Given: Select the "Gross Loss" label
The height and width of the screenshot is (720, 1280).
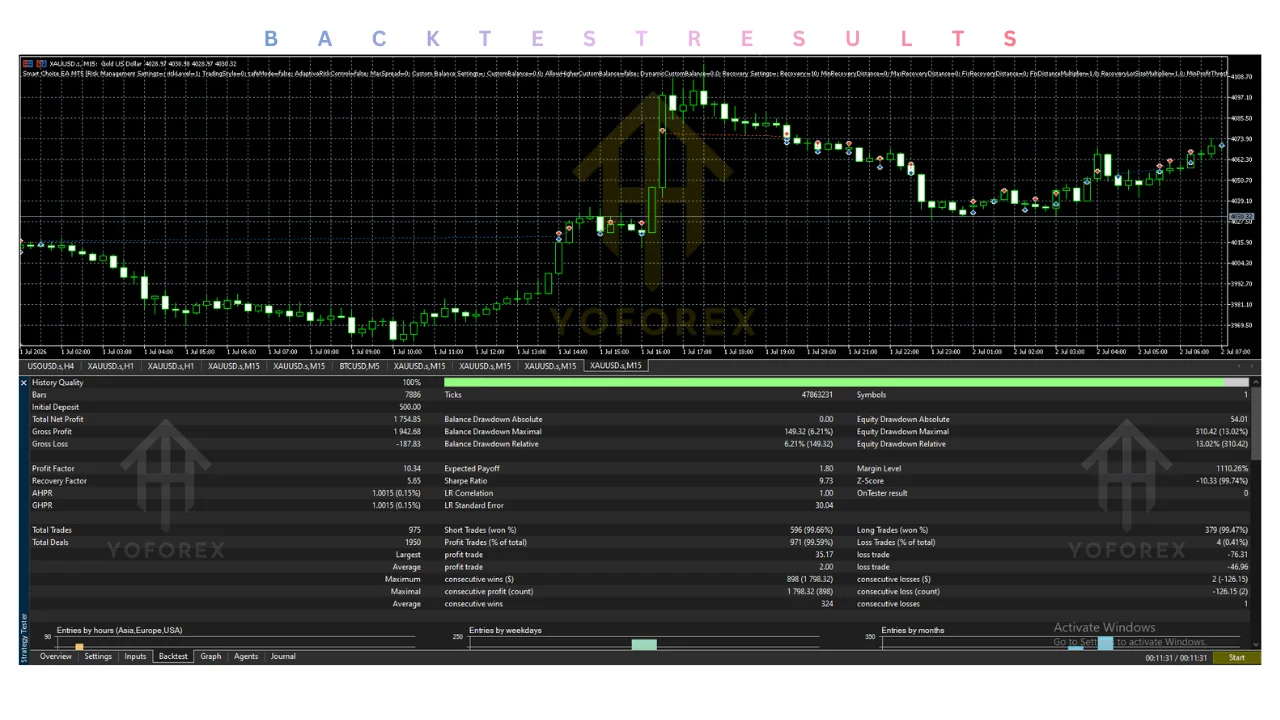Looking at the screenshot, I should 50,444.
